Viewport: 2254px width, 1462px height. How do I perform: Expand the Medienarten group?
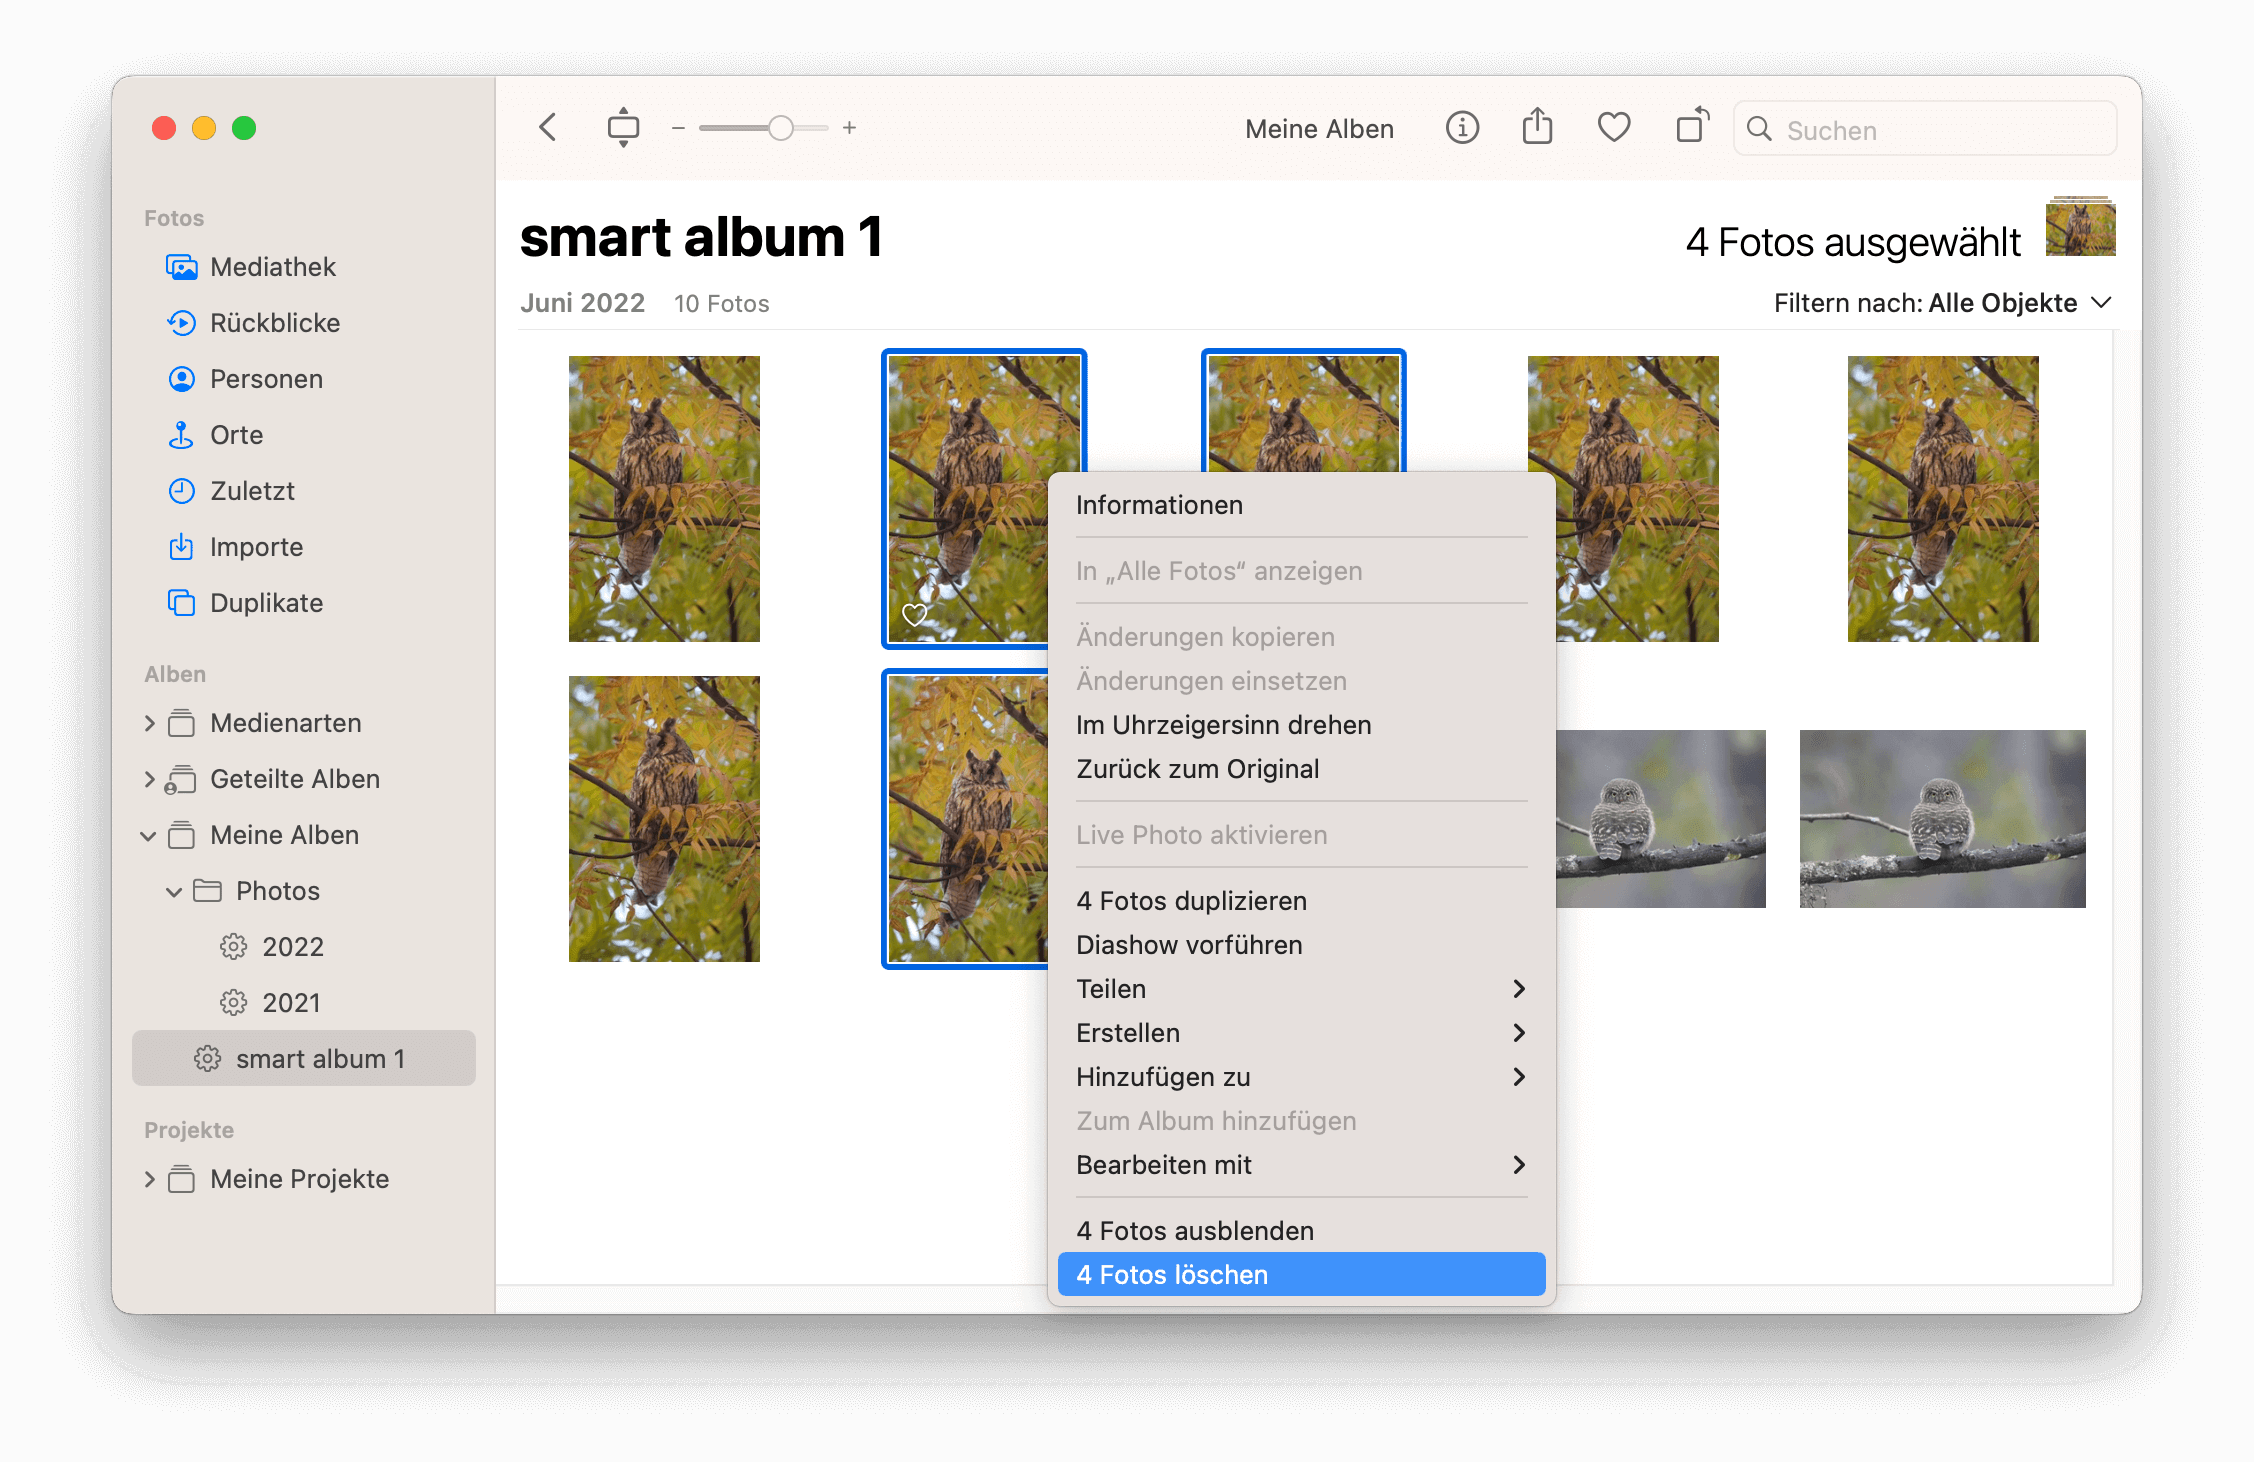click(149, 723)
